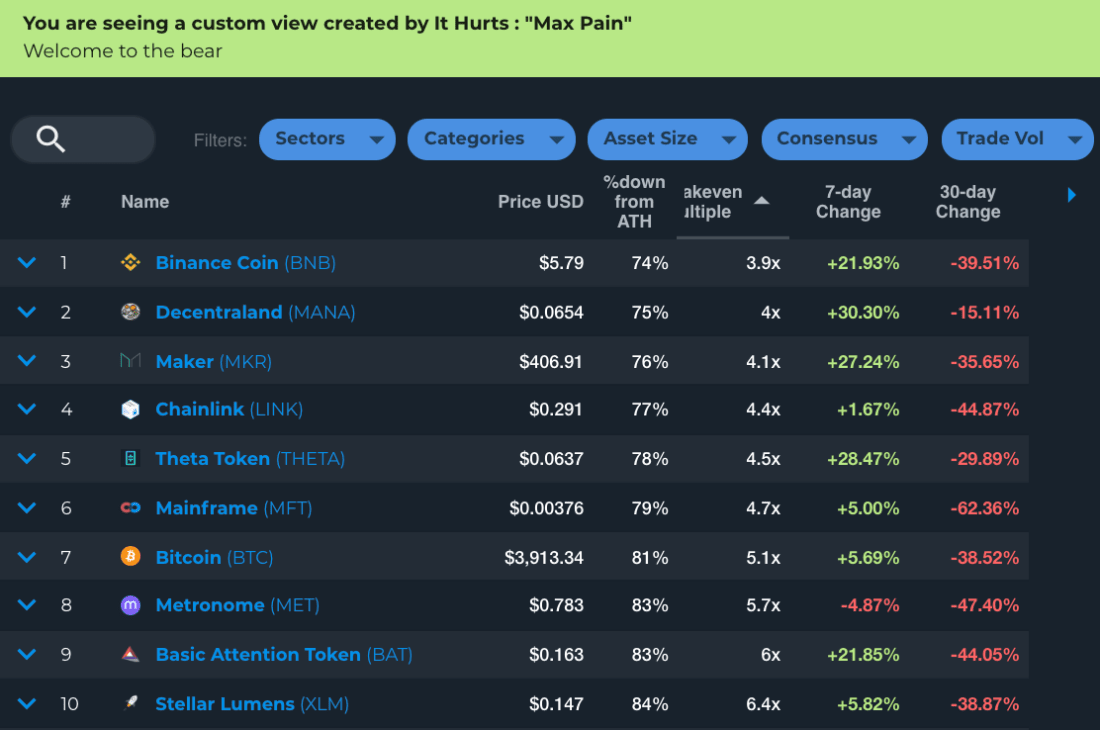Sort by %down from ATH column
Screen dimensions: 1100x730
click(x=634, y=202)
